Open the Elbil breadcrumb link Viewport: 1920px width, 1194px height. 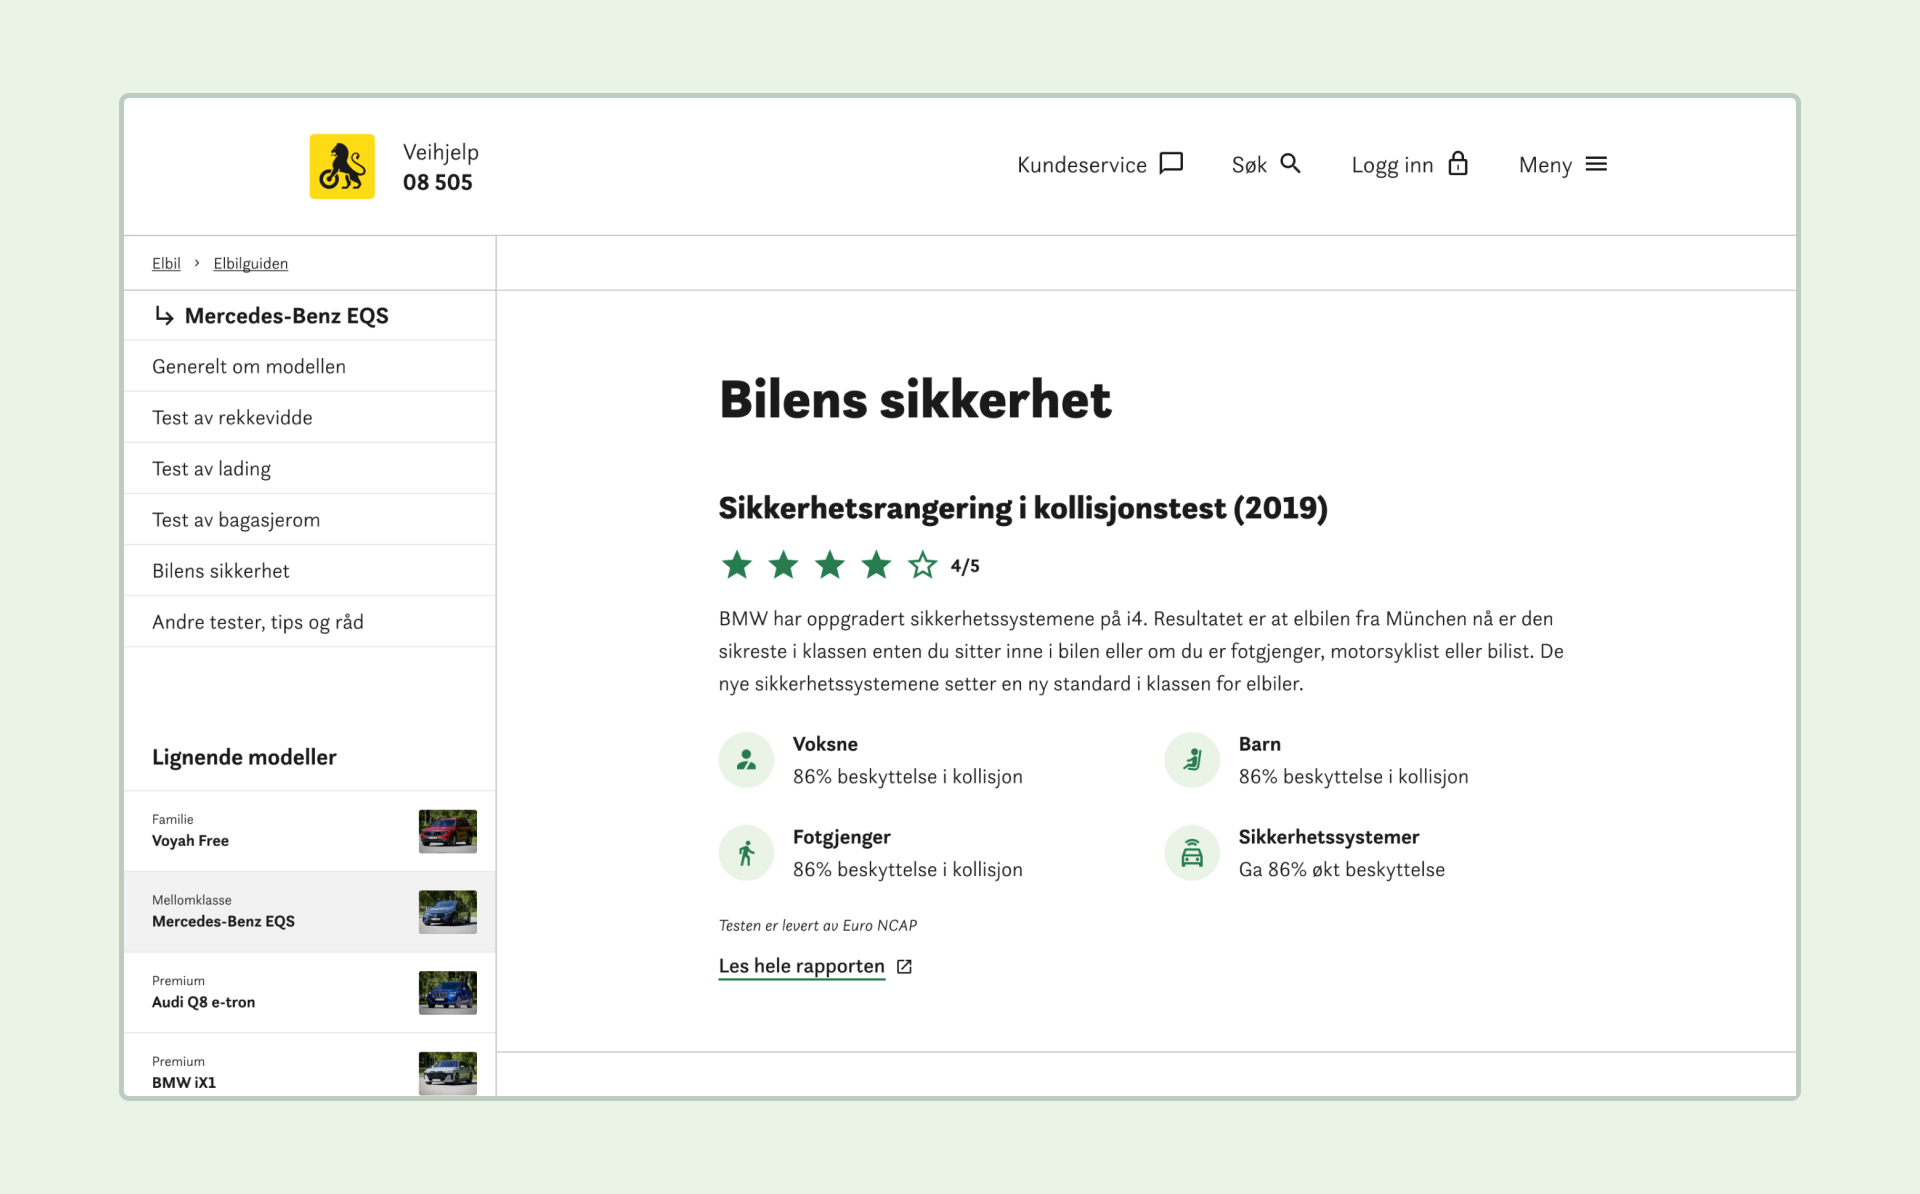[166, 263]
